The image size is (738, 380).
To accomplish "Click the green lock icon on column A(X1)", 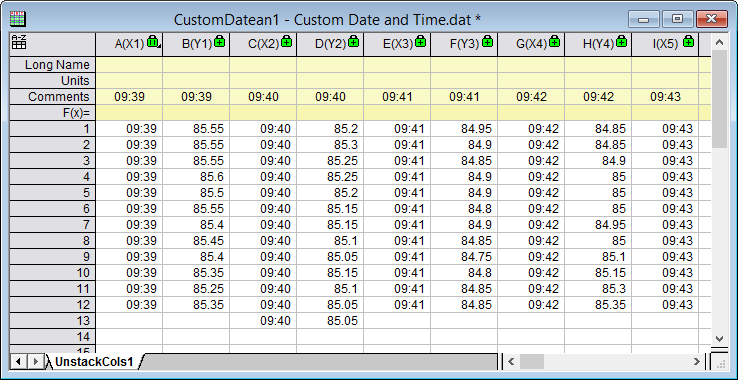I will tap(152, 41).
